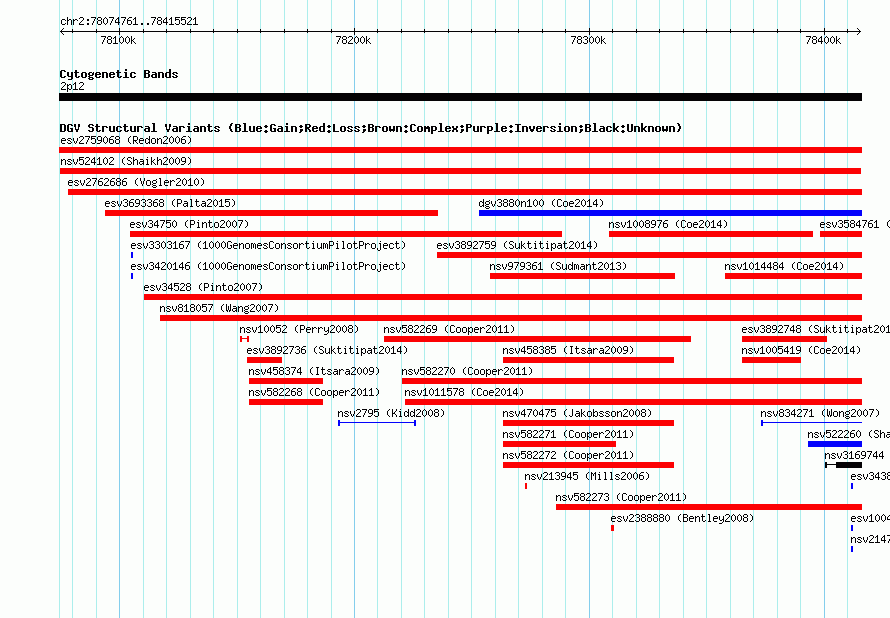Click the esv2759068 (Redon2006) variant label
The width and height of the screenshot is (890, 618).
click(126, 140)
